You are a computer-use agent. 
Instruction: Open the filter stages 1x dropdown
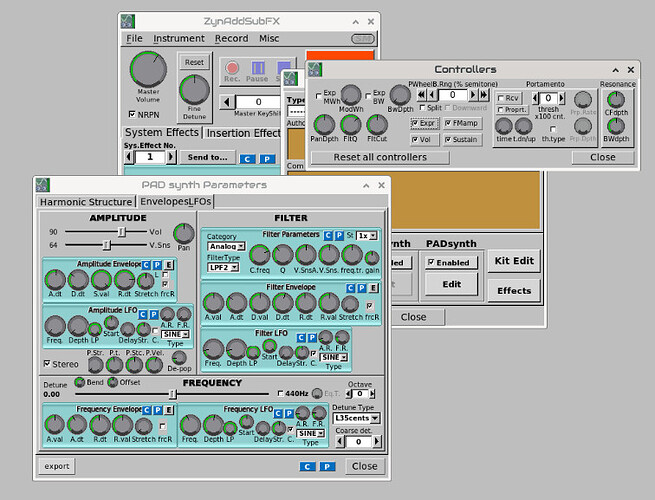coord(366,236)
